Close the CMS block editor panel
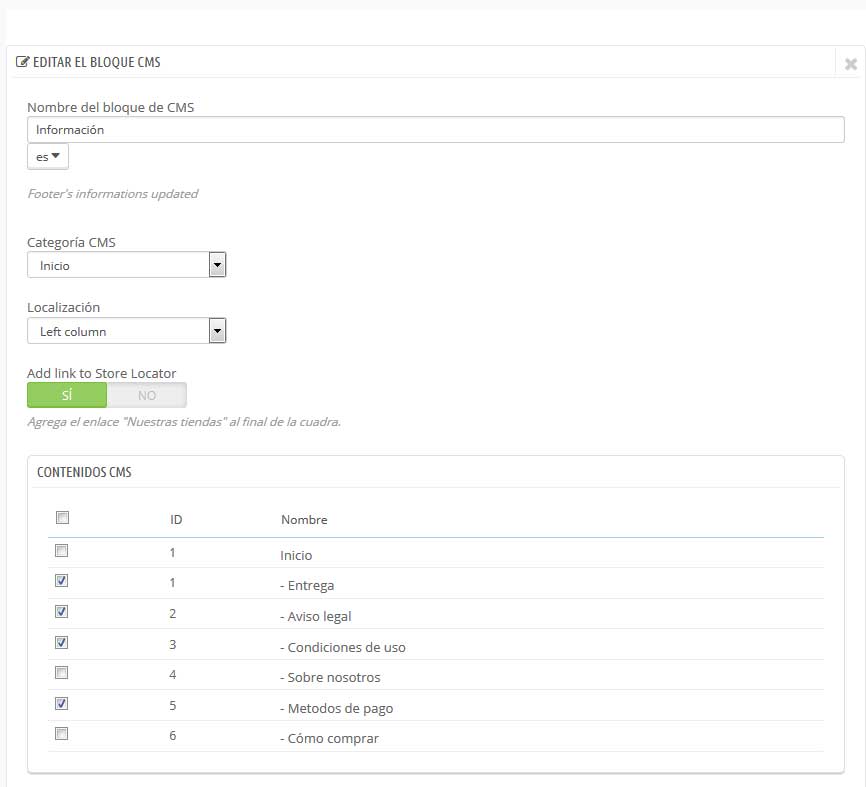The width and height of the screenshot is (866, 787). tap(851, 64)
